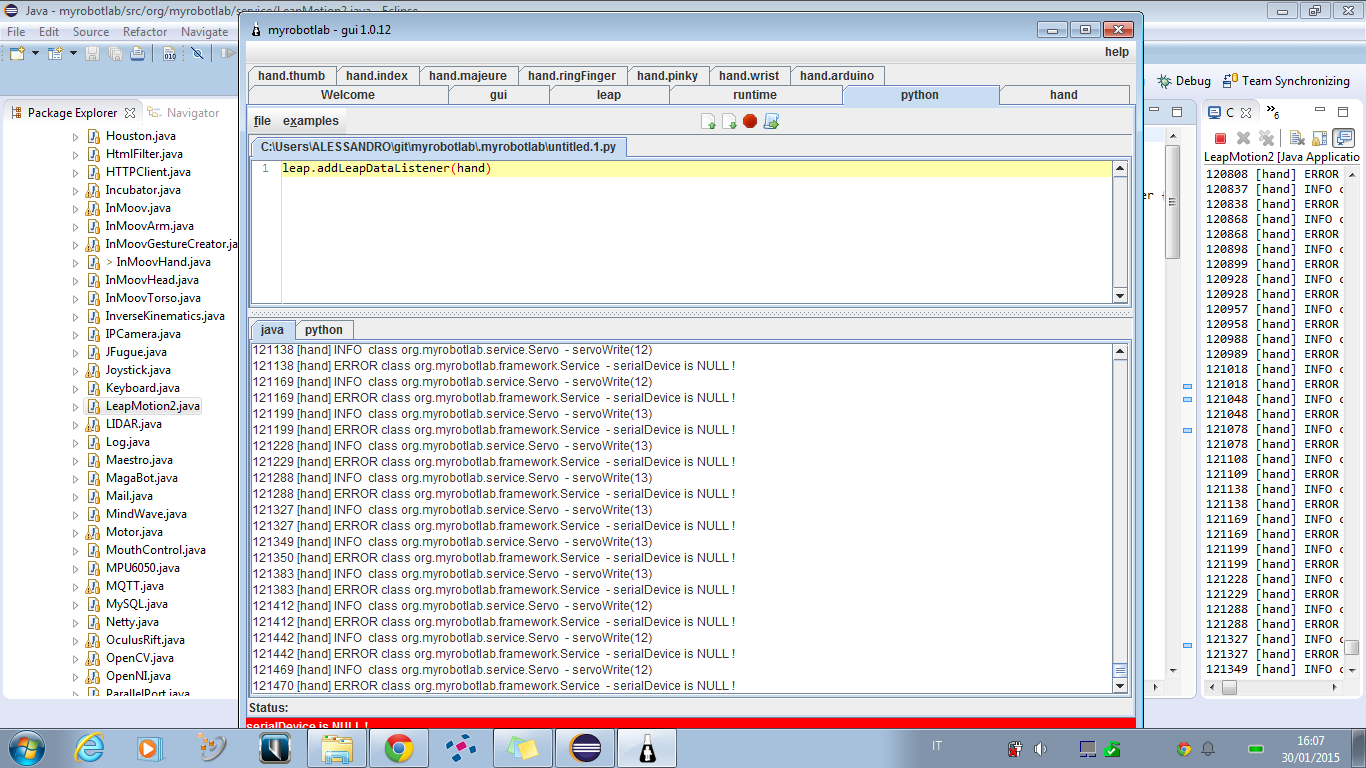Expand OpenCV.java tree node
The height and width of the screenshot is (768, 1366).
(x=75, y=658)
